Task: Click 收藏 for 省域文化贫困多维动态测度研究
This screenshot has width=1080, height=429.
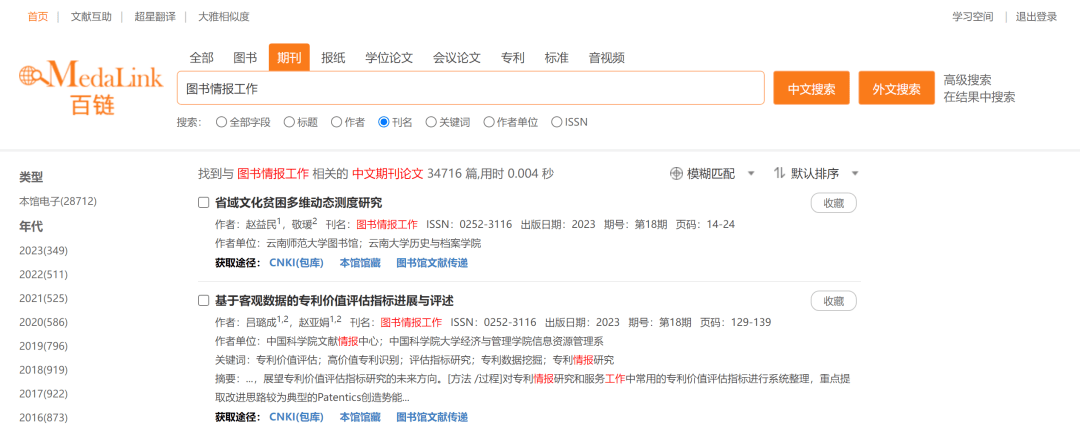Action: point(833,203)
